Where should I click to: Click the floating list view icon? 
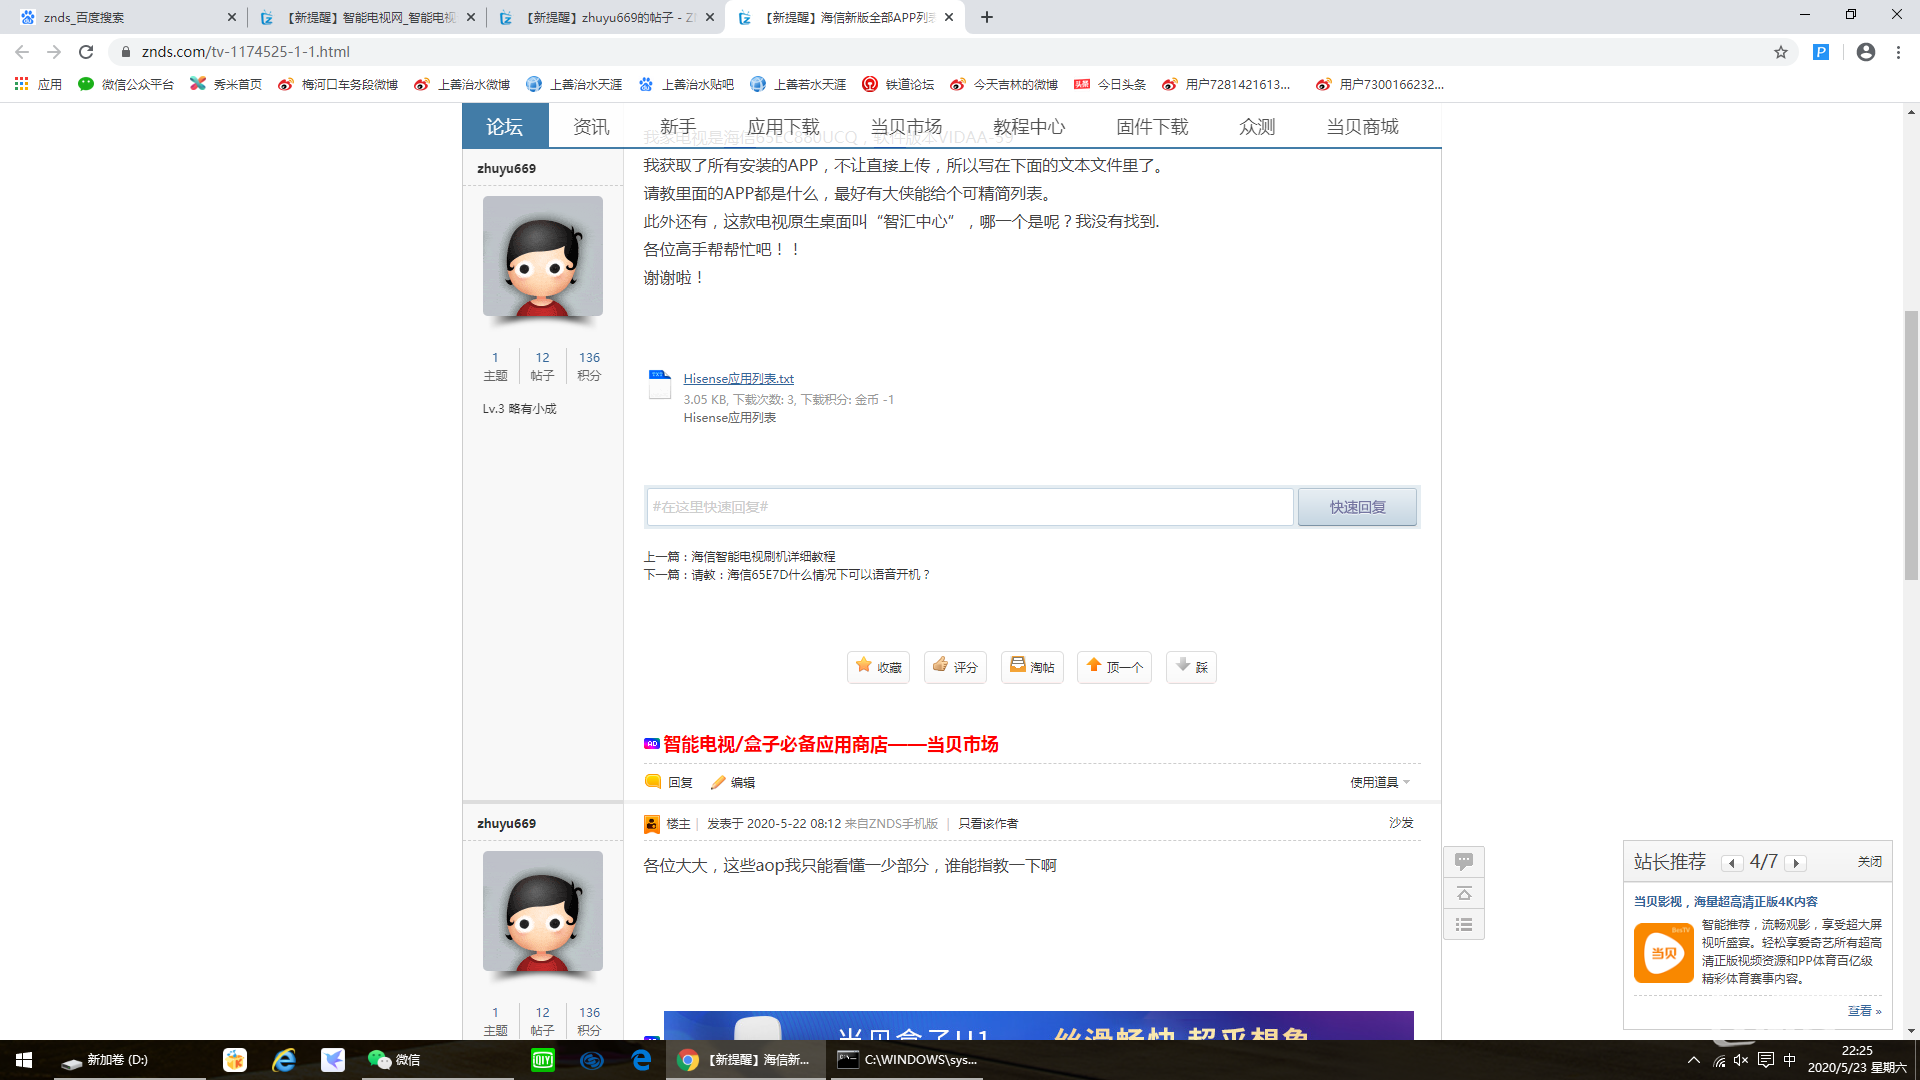(x=1464, y=925)
